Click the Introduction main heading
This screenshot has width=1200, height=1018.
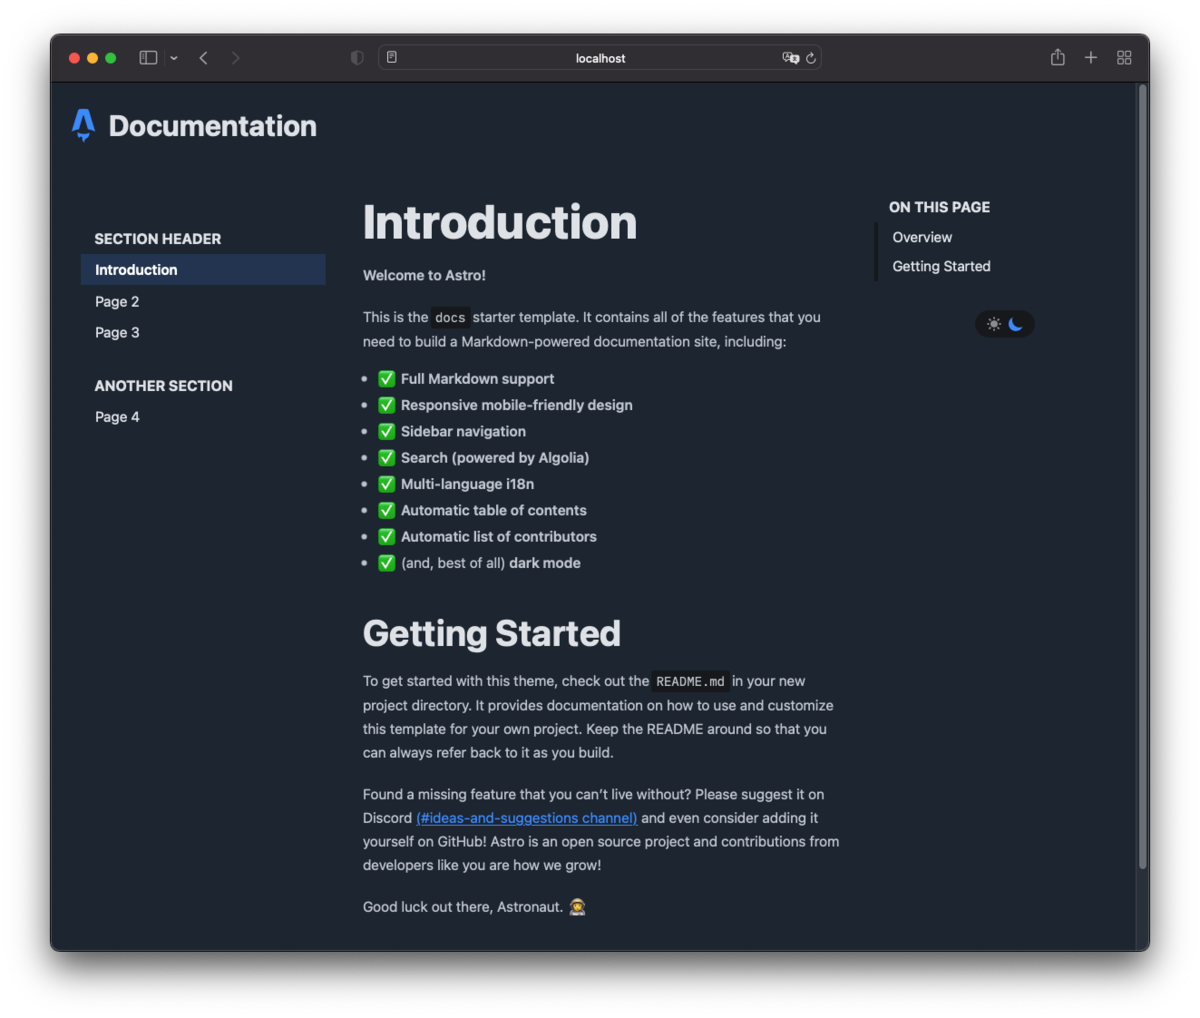[500, 222]
